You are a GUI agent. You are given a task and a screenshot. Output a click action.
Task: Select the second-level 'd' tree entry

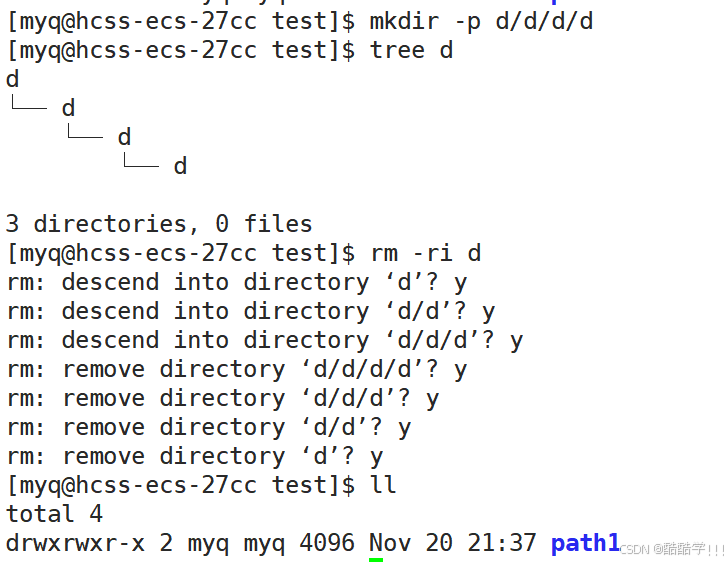(x=68, y=108)
